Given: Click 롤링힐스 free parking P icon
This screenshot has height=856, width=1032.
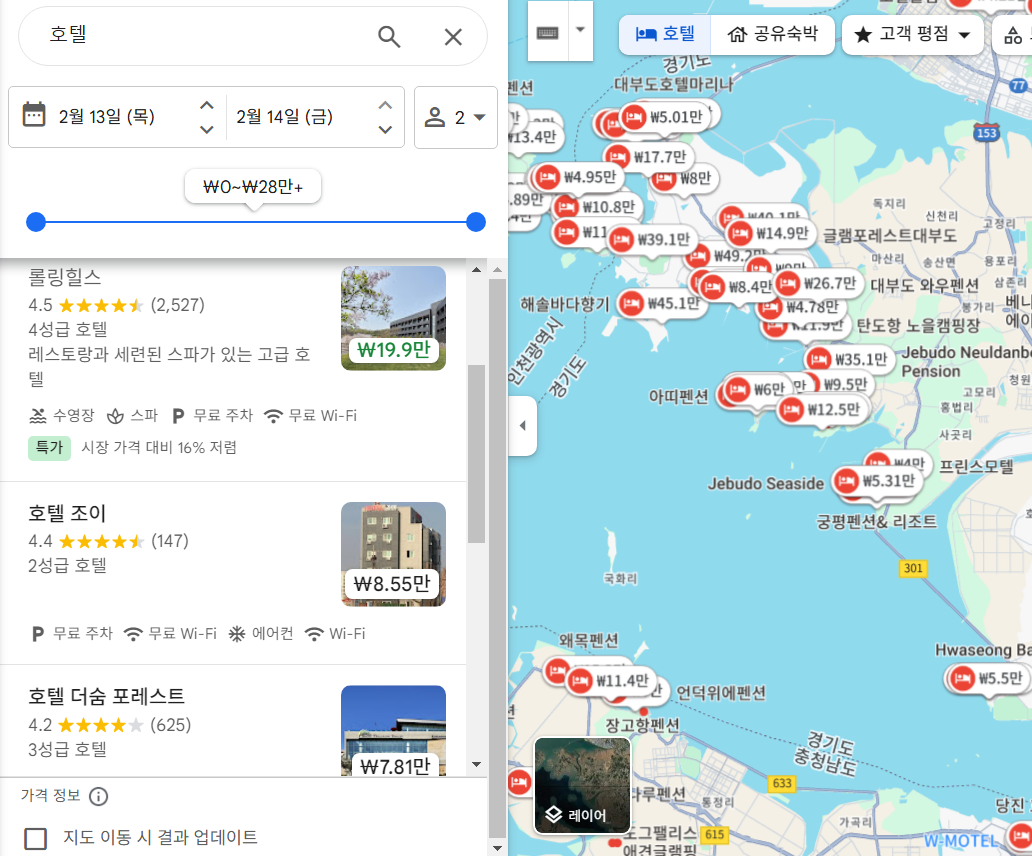Looking at the screenshot, I should pos(178,416).
